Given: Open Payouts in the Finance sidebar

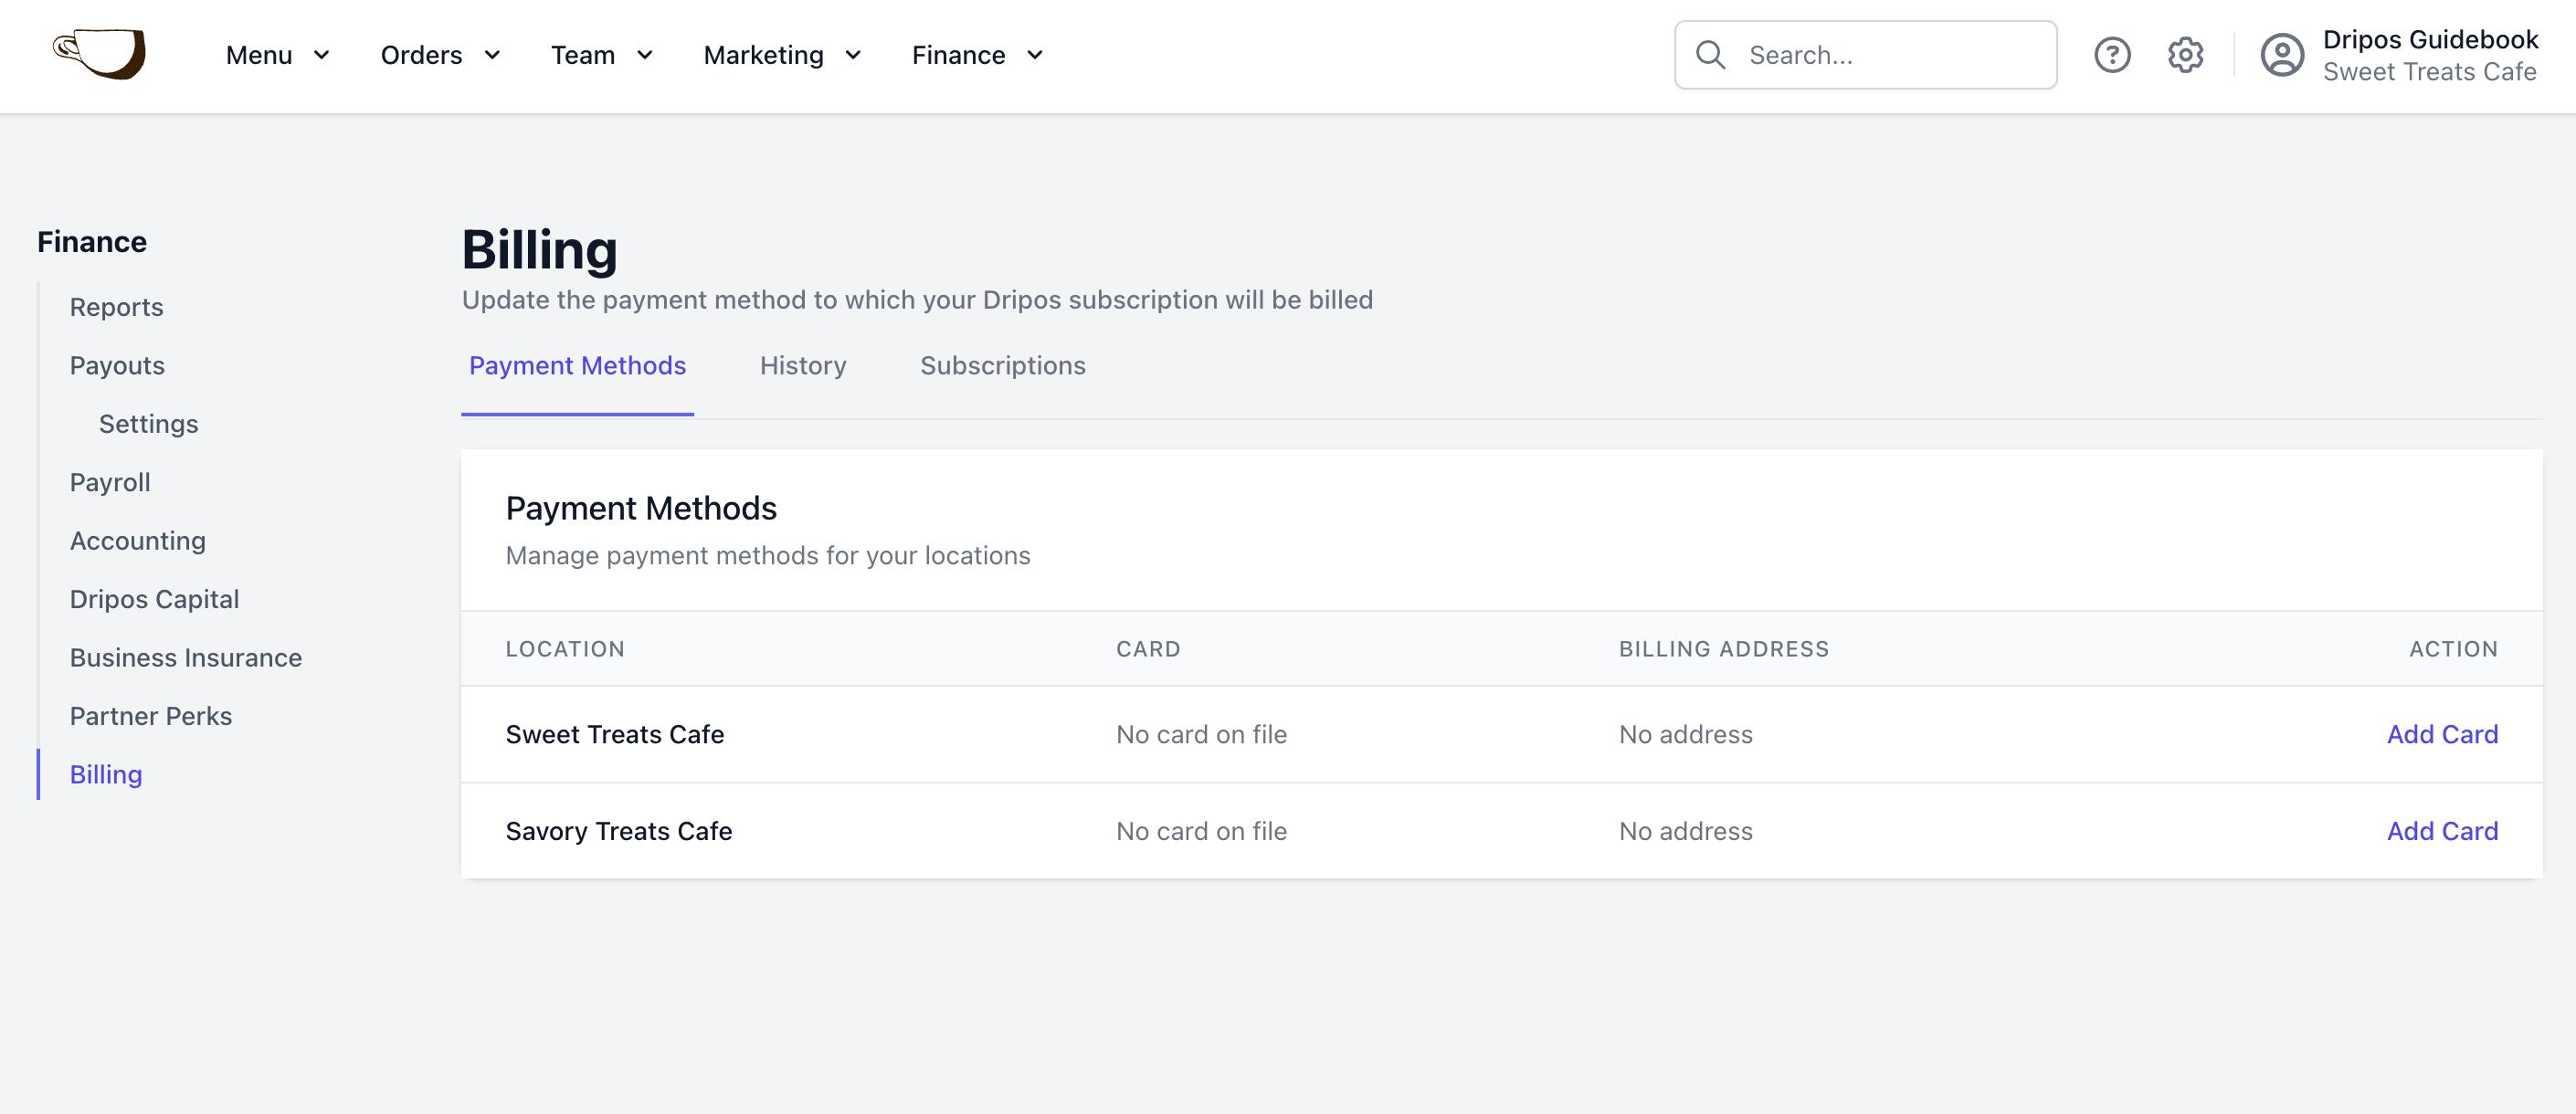Looking at the screenshot, I should [117, 366].
